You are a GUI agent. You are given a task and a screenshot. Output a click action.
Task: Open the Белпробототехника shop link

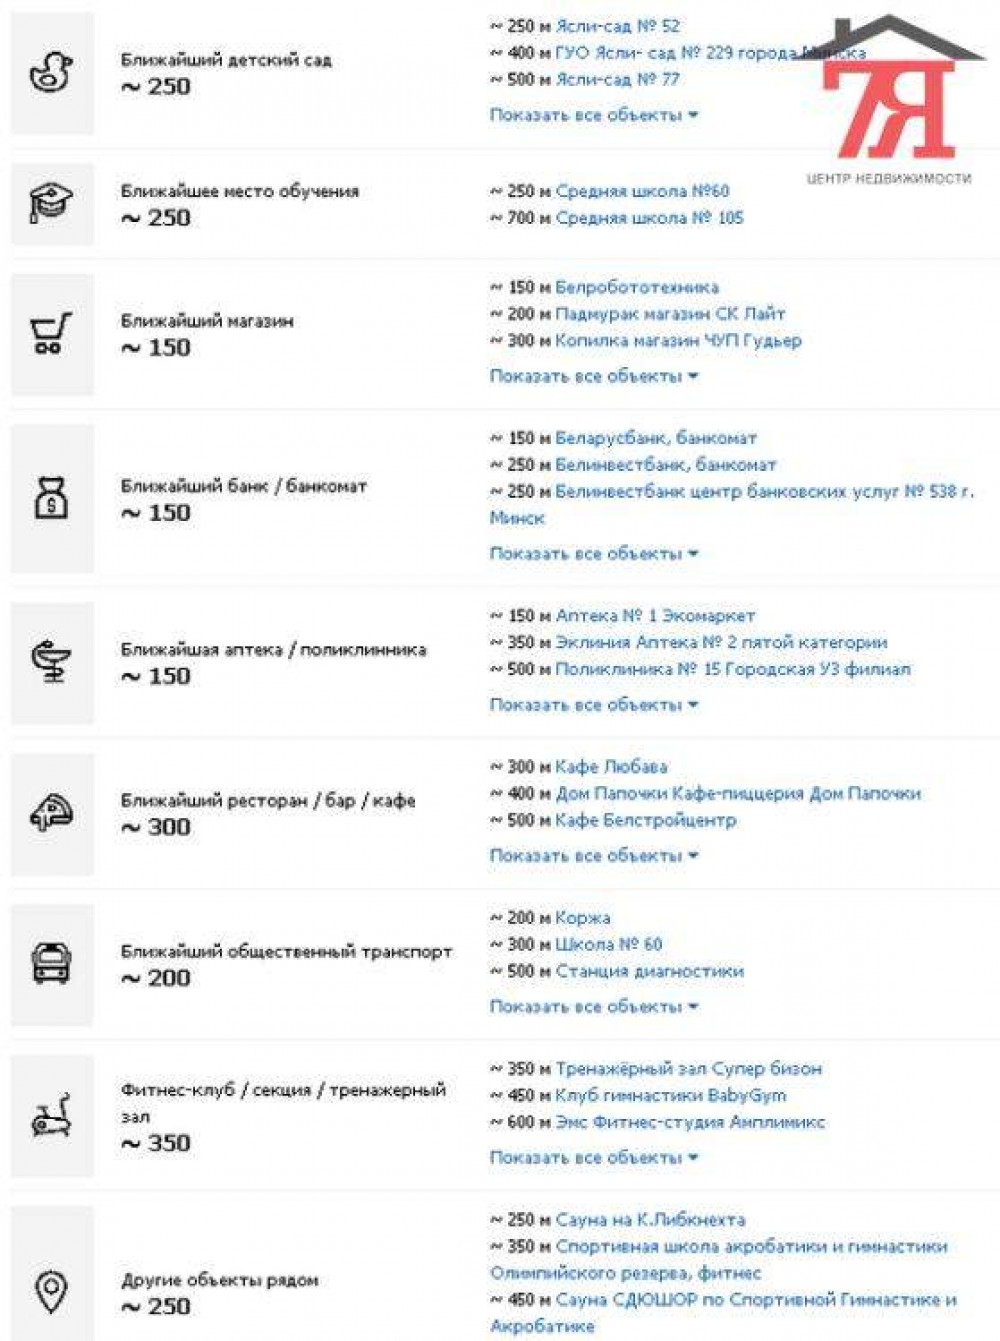coord(636,287)
